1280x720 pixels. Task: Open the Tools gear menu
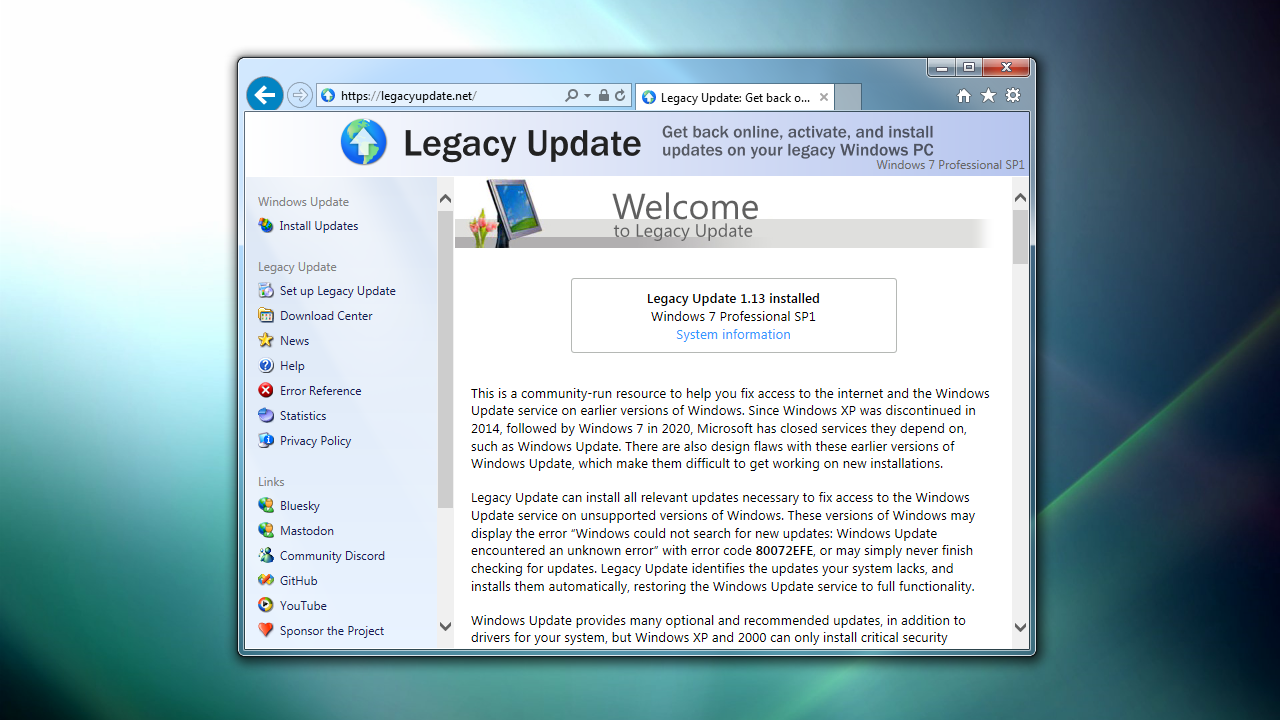[x=1013, y=96]
